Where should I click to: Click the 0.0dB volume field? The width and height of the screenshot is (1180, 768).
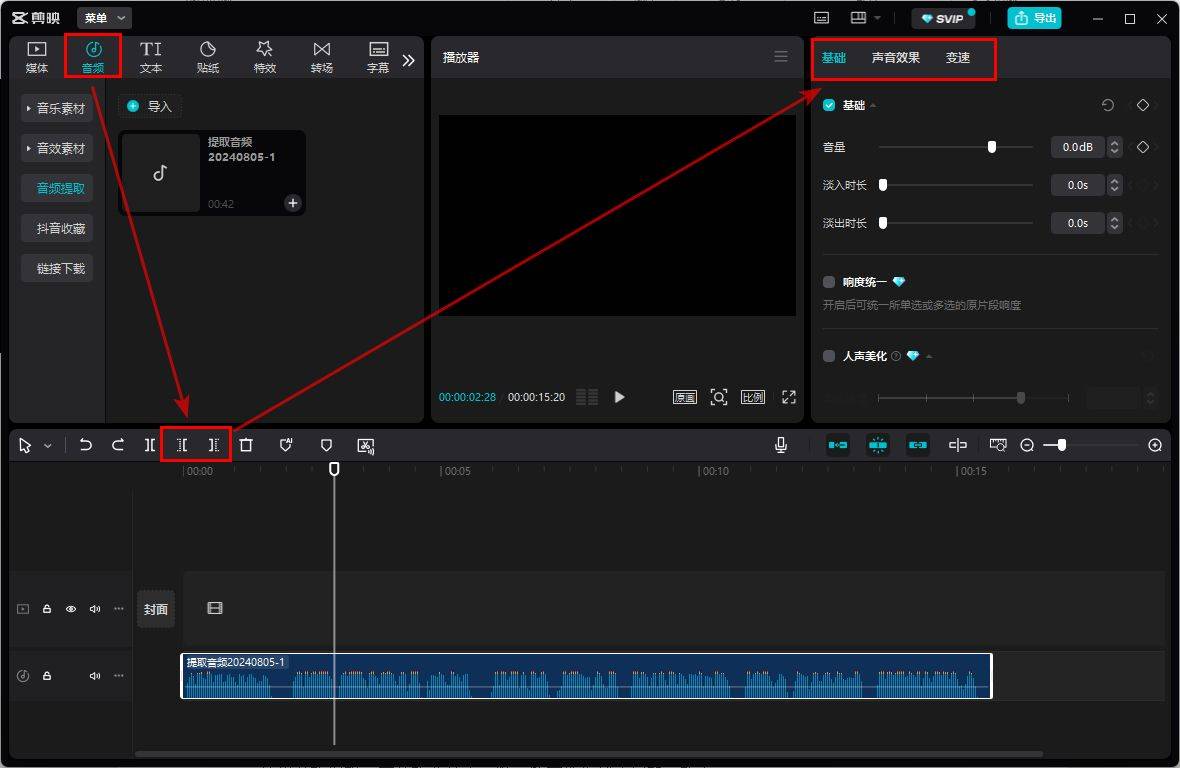(x=1077, y=147)
